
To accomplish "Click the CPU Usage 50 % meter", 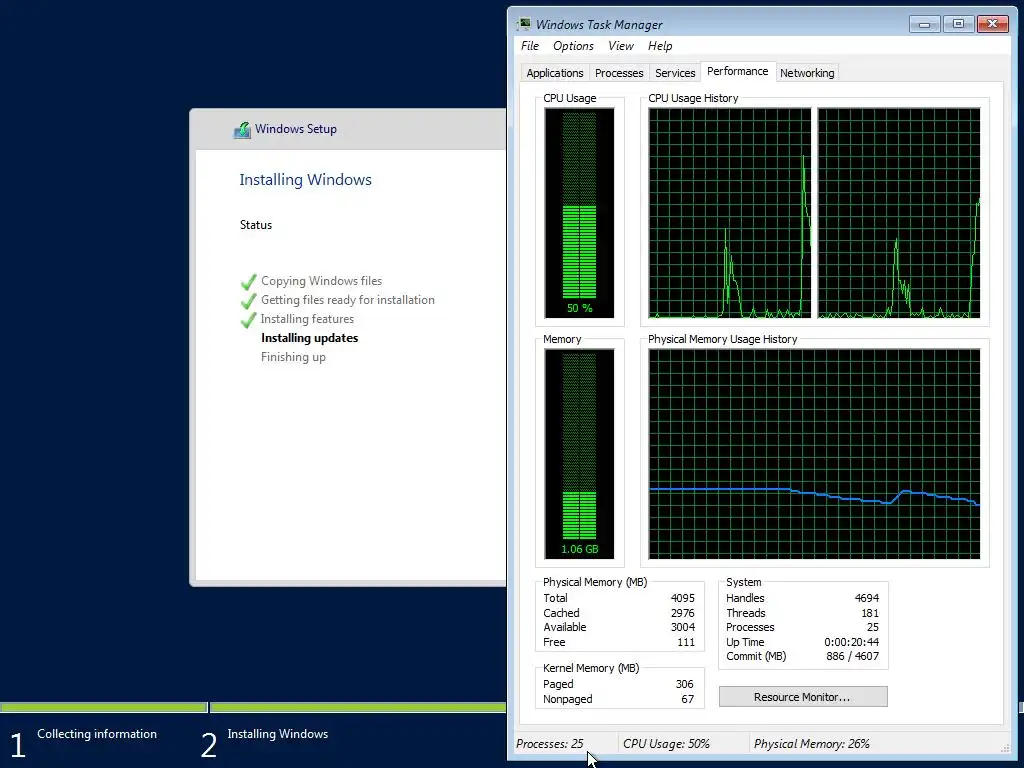I will 579,213.
